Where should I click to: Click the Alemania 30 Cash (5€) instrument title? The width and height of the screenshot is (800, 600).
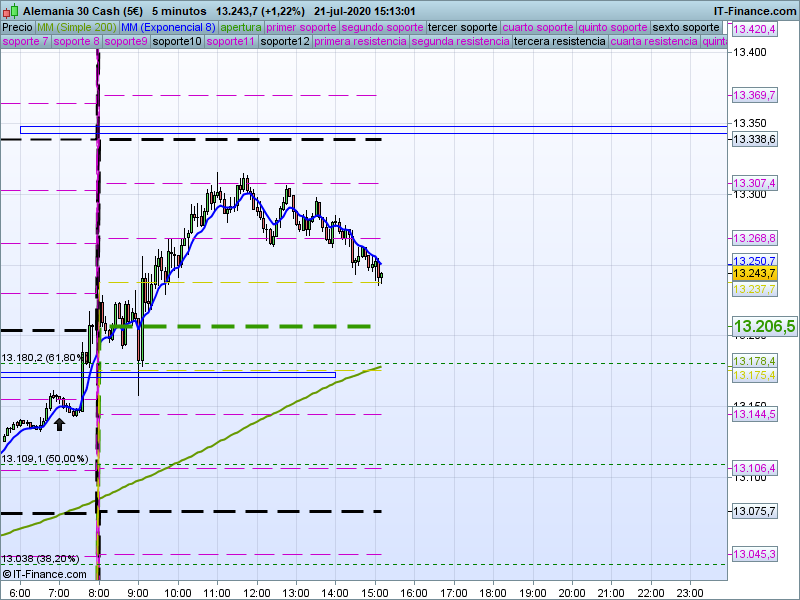point(83,11)
